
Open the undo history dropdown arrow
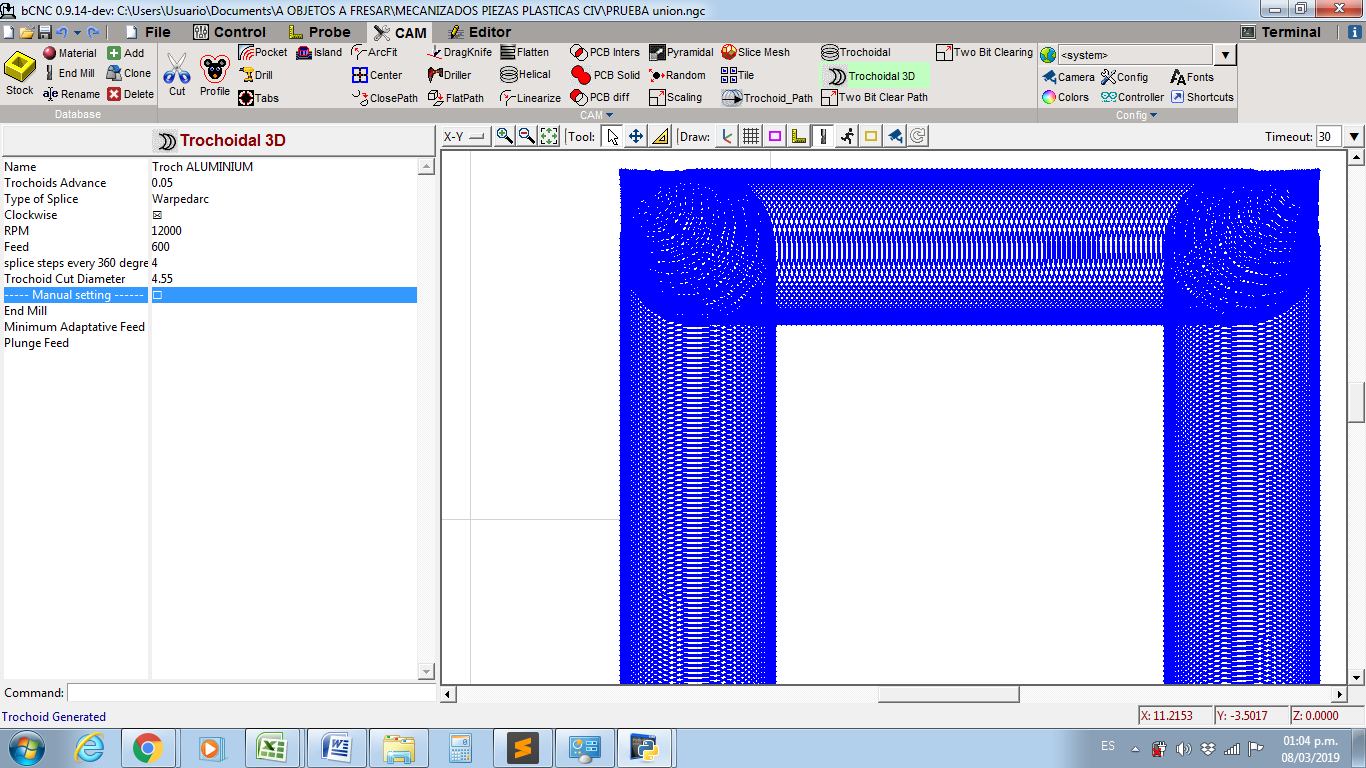tap(77, 32)
